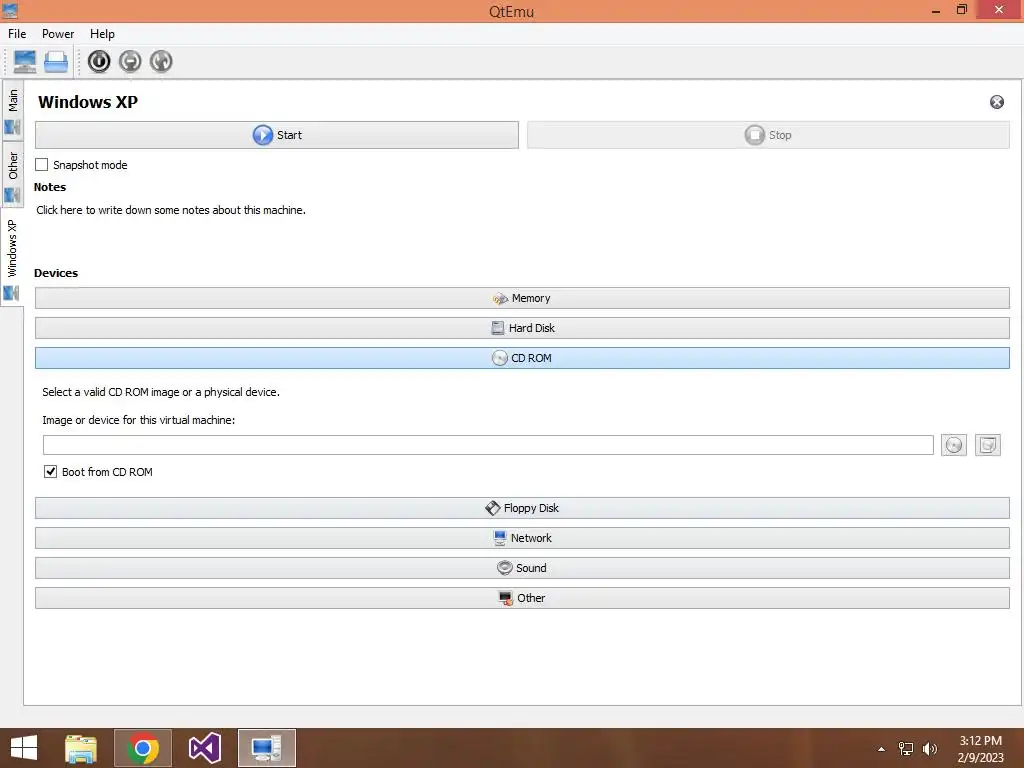Select the Windows XP side tab
The width and height of the screenshot is (1024, 768).
[x=12, y=258]
